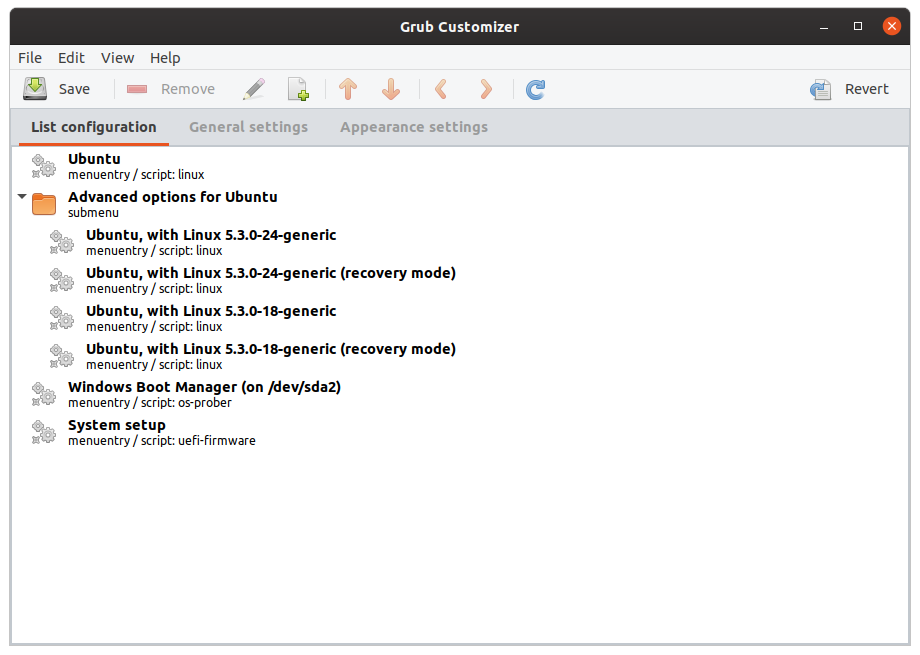Collapse the Advanced options for Ubuntu submenu
Image resolution: width=920 pixels, height=655 pixels.
point(22,197)
